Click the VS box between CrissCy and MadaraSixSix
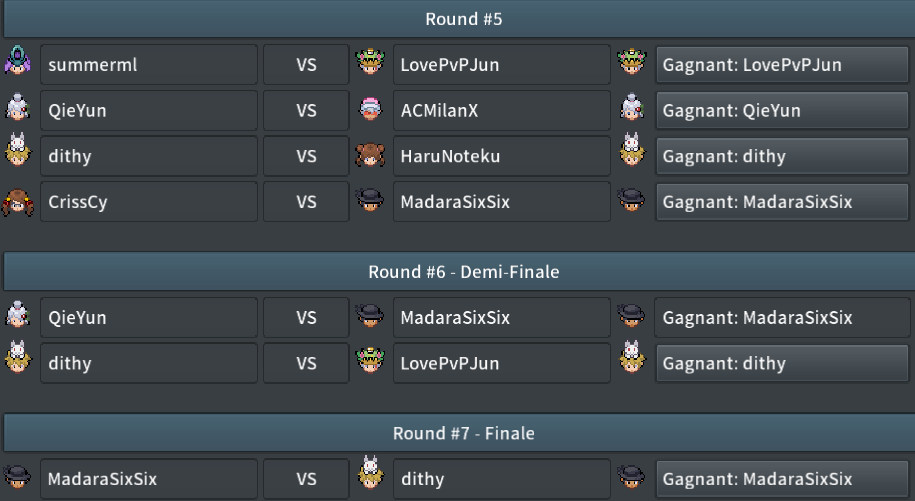The width and height of the screenshot is (915, 501). point(306,202)
